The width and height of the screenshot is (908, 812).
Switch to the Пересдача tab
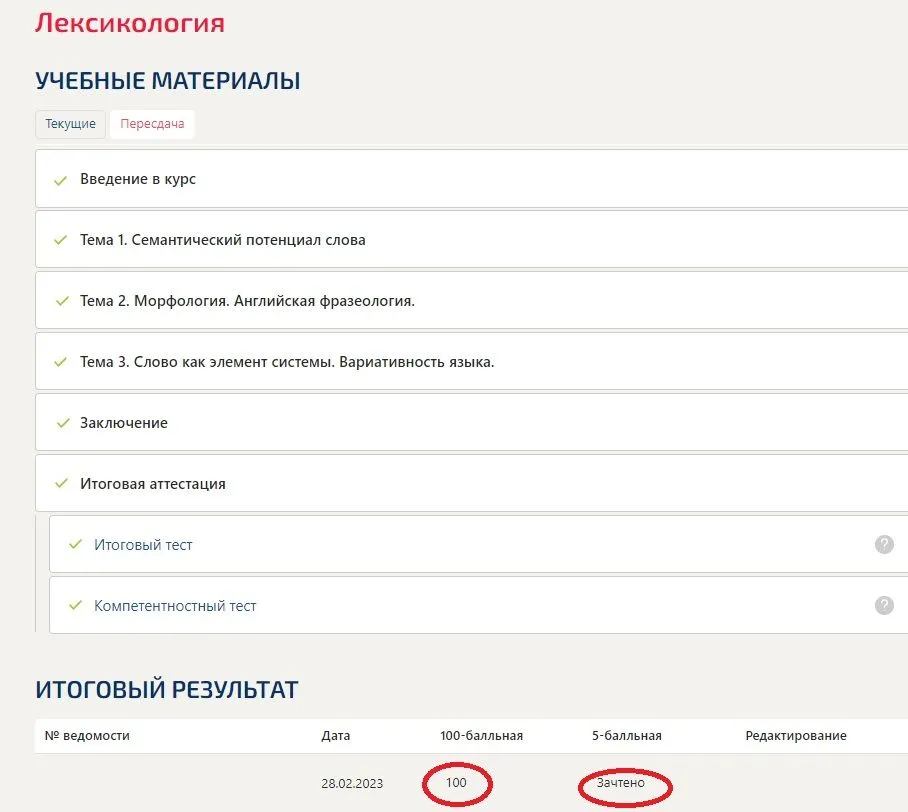(x=152, y=124)
